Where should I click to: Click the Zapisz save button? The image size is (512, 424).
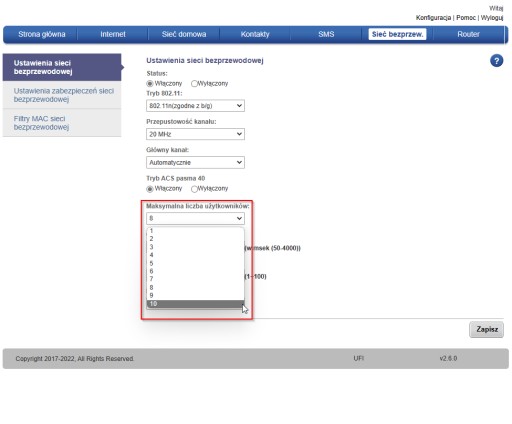click(487, 329)
